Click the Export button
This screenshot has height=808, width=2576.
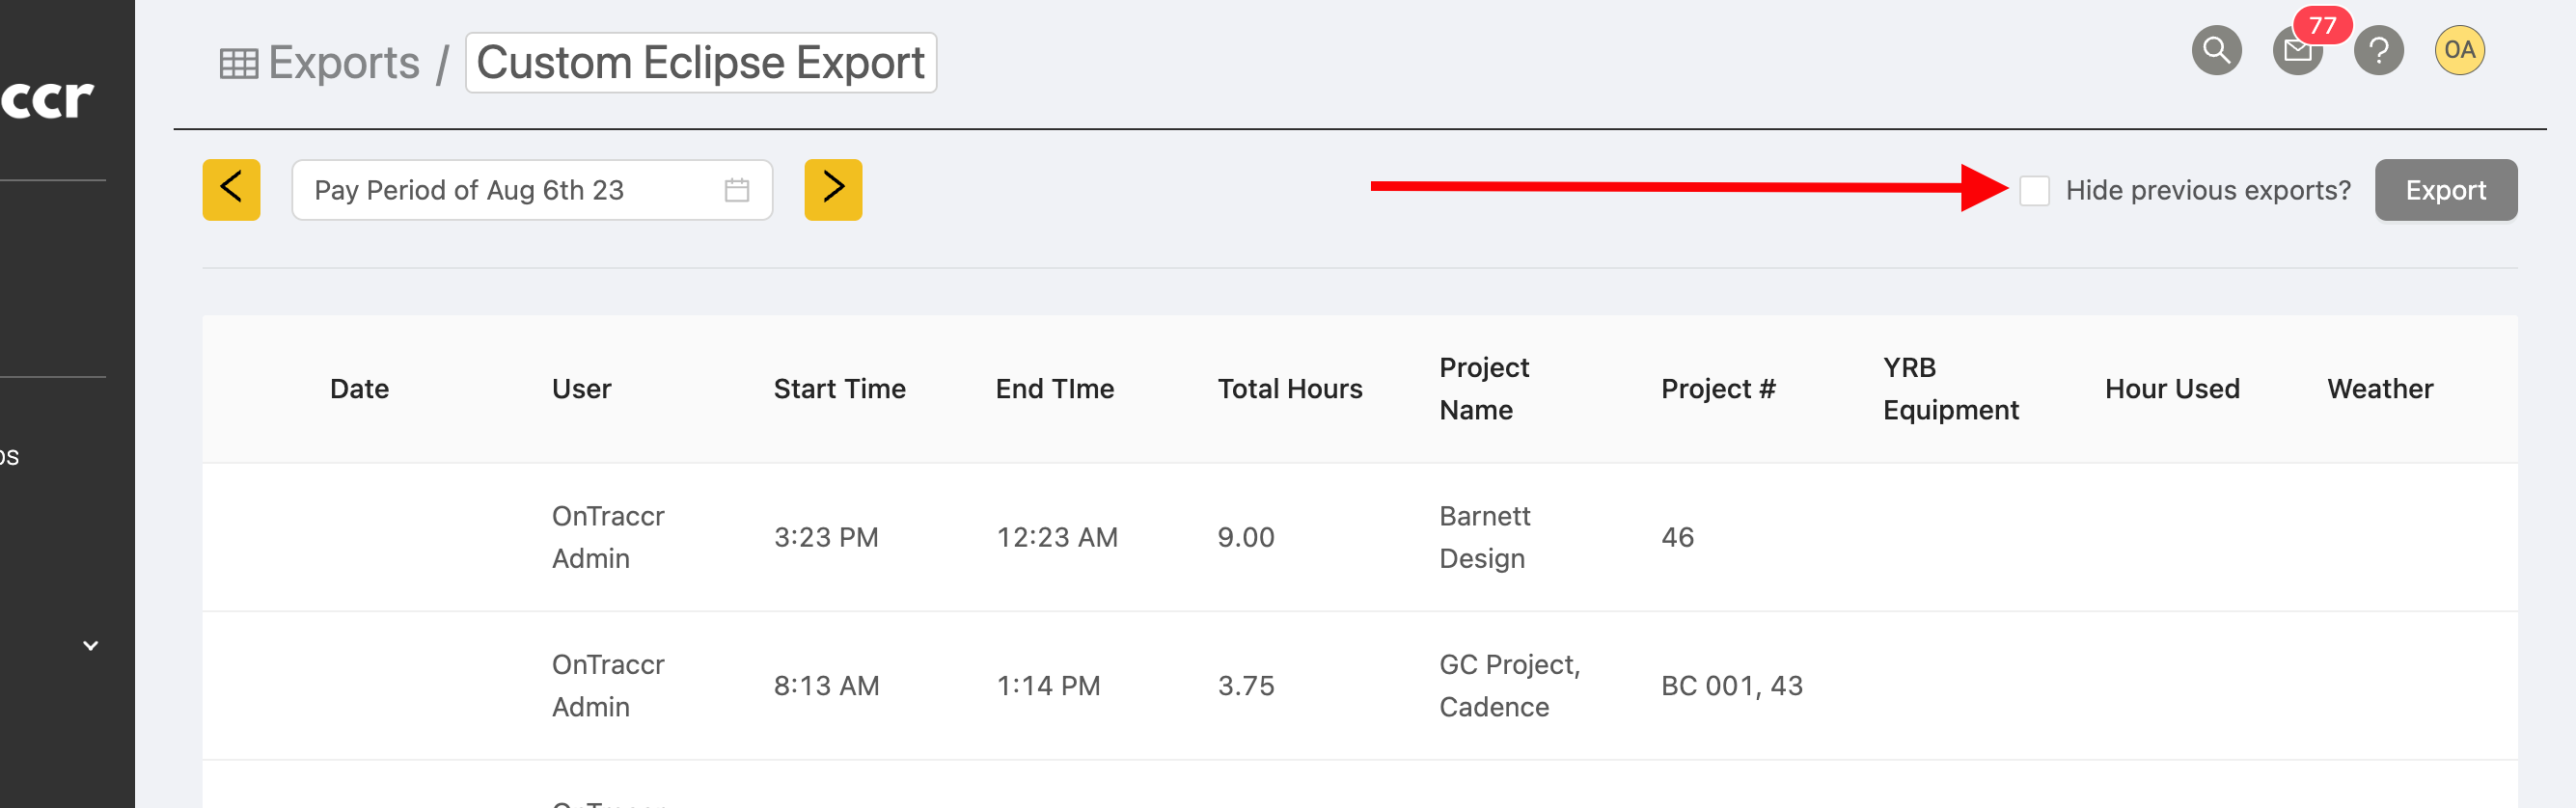pos(2445,190)
